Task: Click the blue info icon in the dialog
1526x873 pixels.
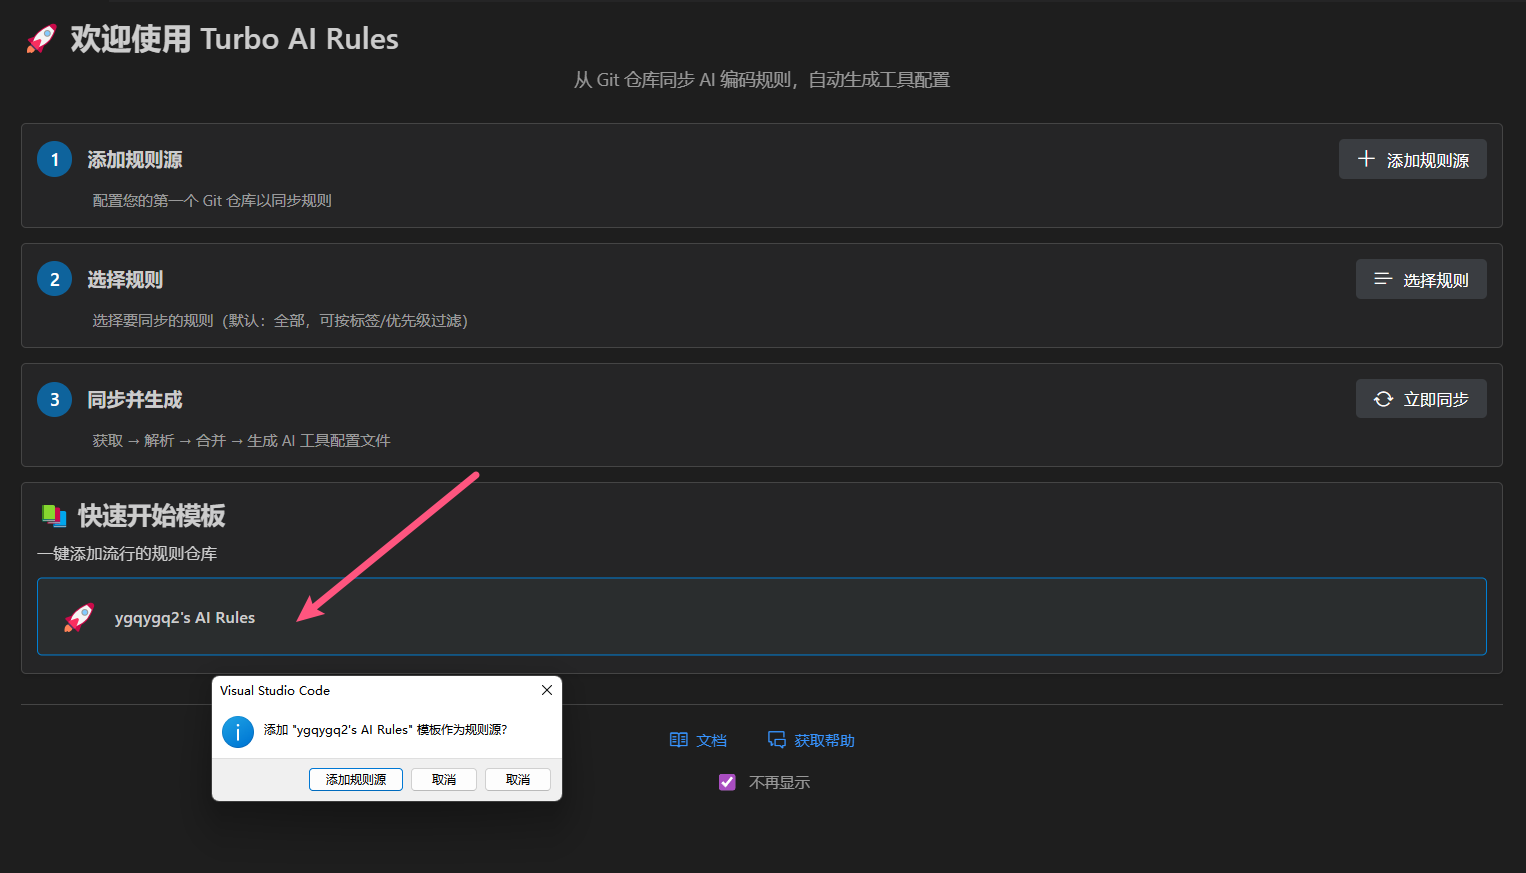Action: pos(237,731)
